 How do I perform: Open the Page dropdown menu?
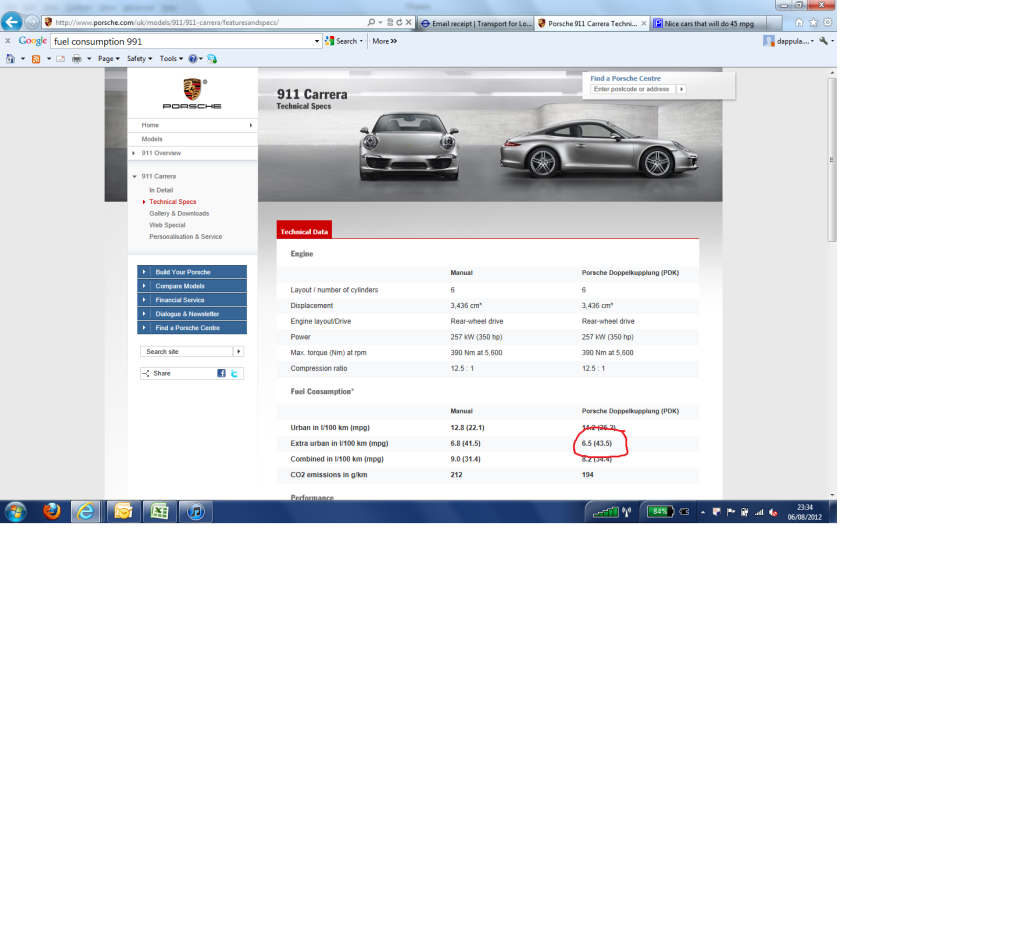click(108, 59)
